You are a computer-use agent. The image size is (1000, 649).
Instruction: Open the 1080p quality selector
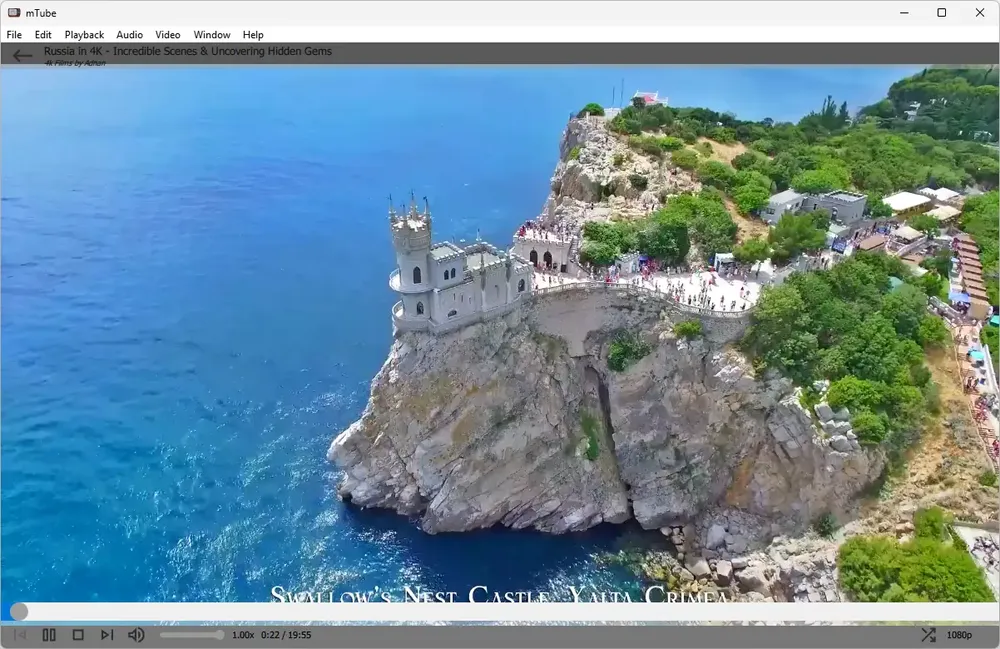[959, 635]
